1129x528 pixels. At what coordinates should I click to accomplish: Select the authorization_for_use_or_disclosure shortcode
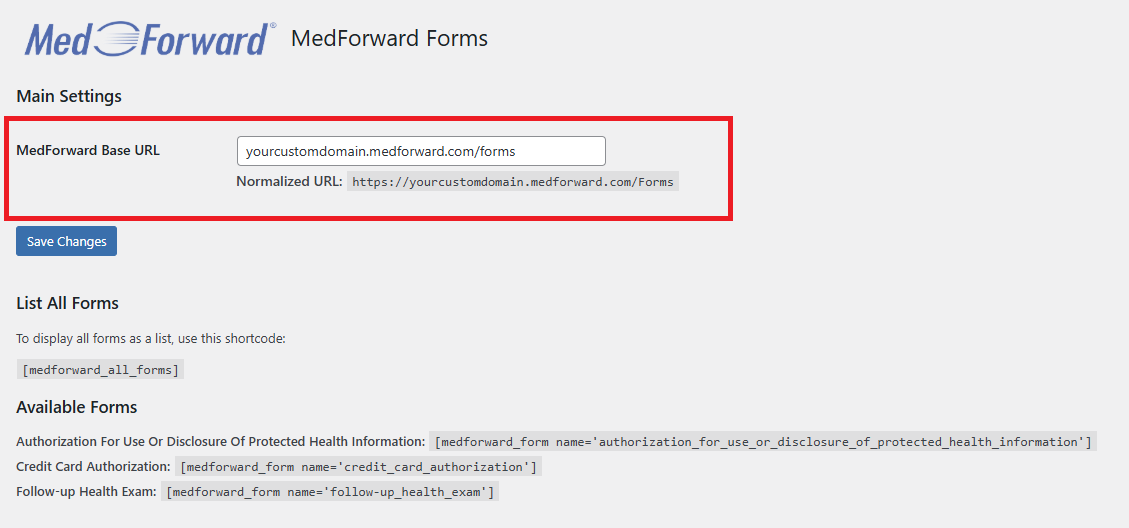pyautogui.click(x=763, y=441)
